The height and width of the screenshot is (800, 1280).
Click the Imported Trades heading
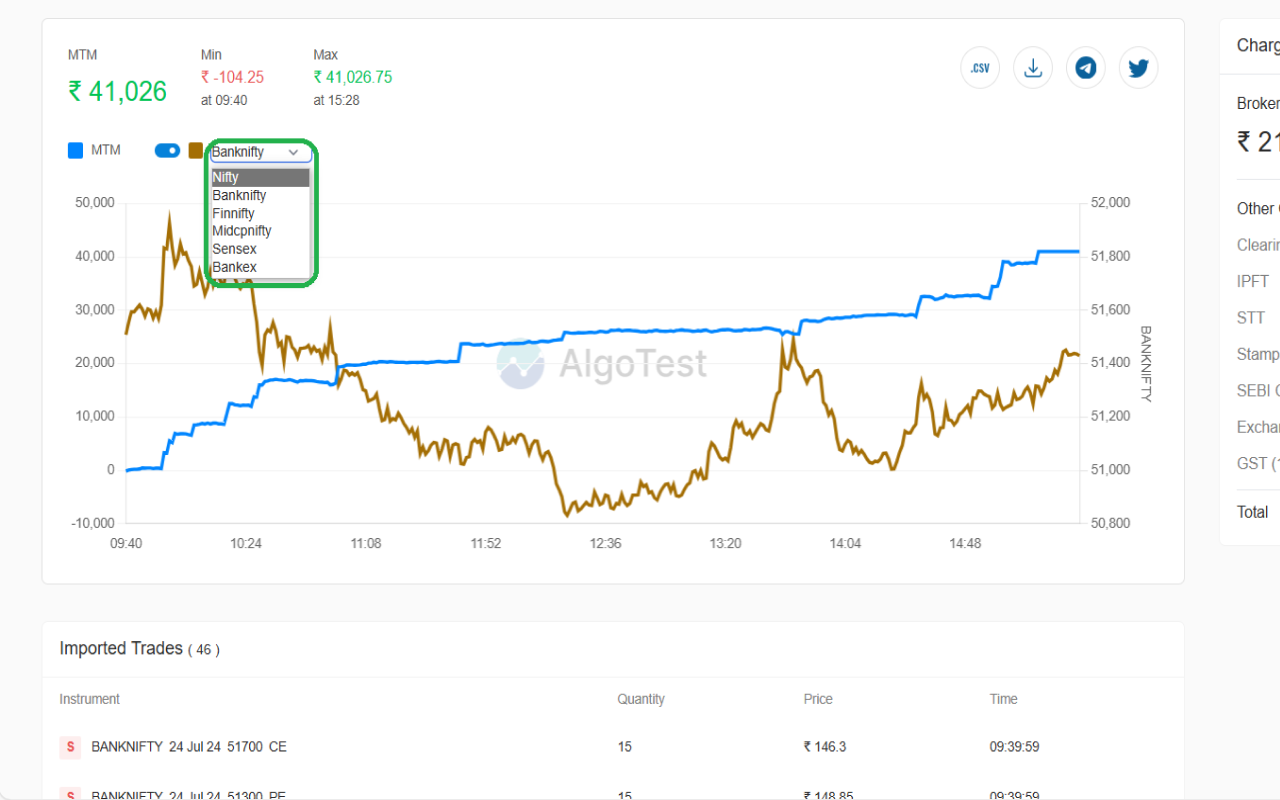[x=121, y=648]
